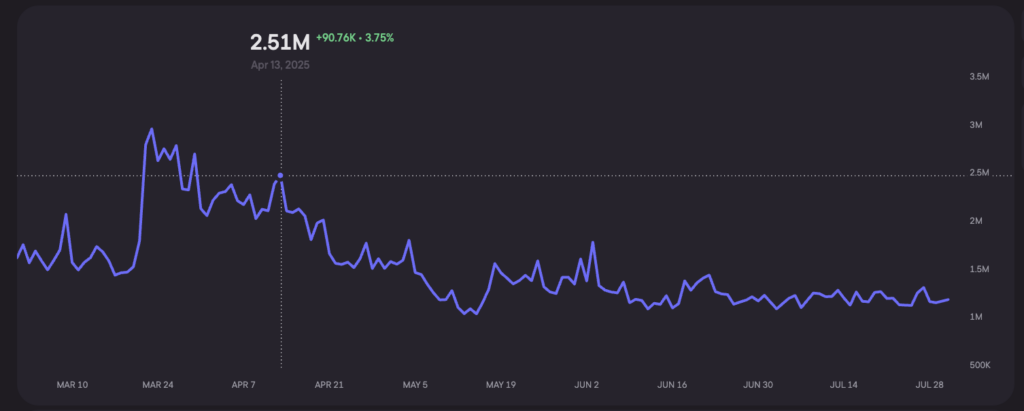
Task: Click the Apr 13, 2025 date label
Action: 280,65
